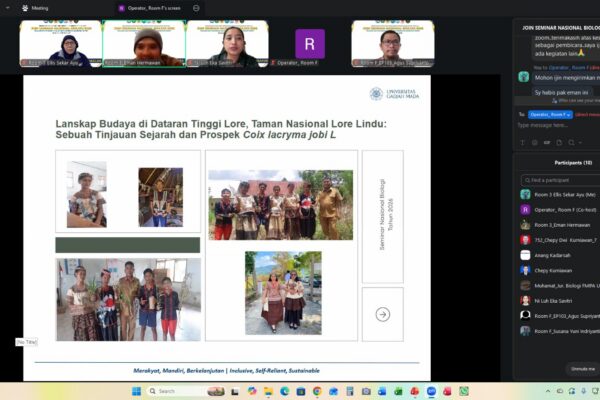Screen dimensions: 600x400
Task: Open the Meeting info tab at top
Action: click(35, 8)
